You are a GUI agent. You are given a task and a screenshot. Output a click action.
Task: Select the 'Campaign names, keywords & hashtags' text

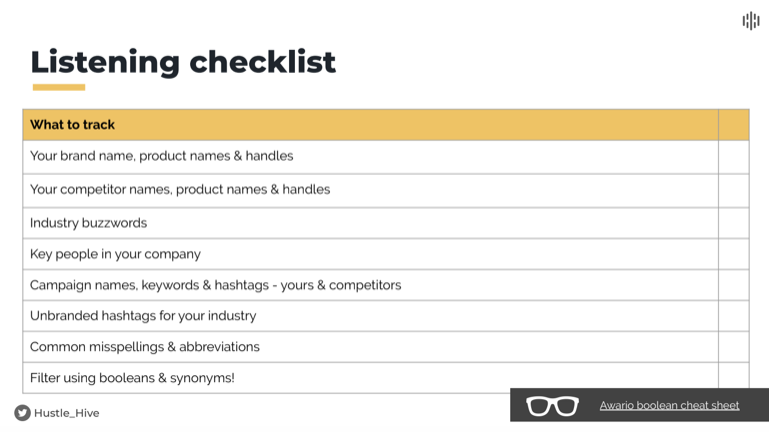click(215, 285)
